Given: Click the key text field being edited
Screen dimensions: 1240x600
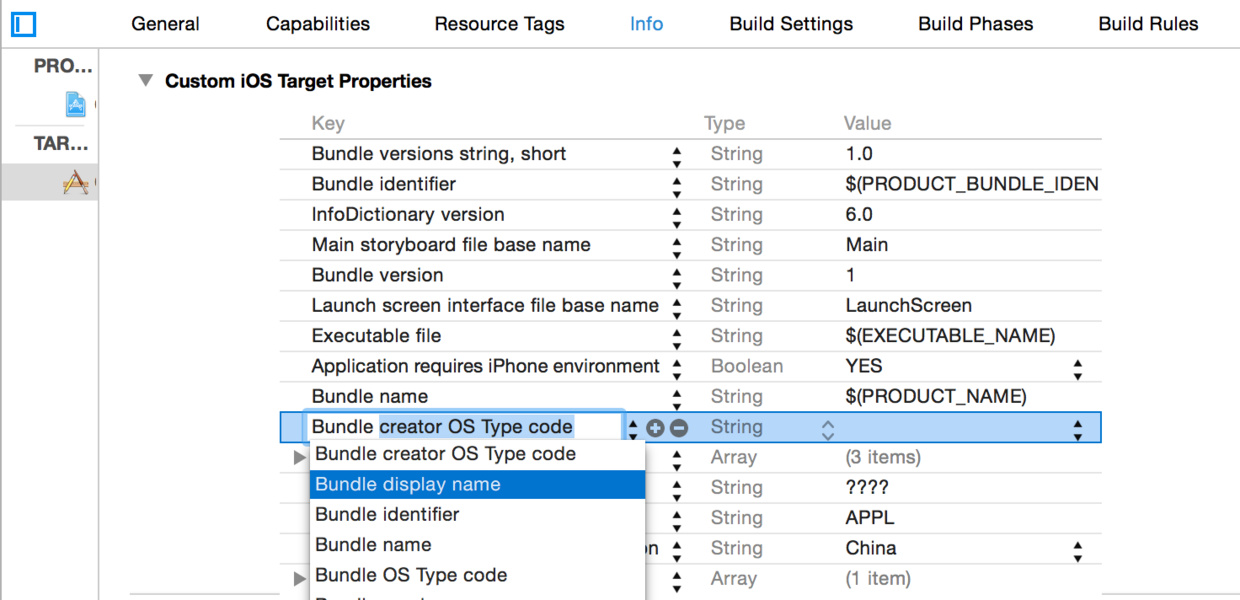Looking at the screenshot, I should click(x=466, y=427).
